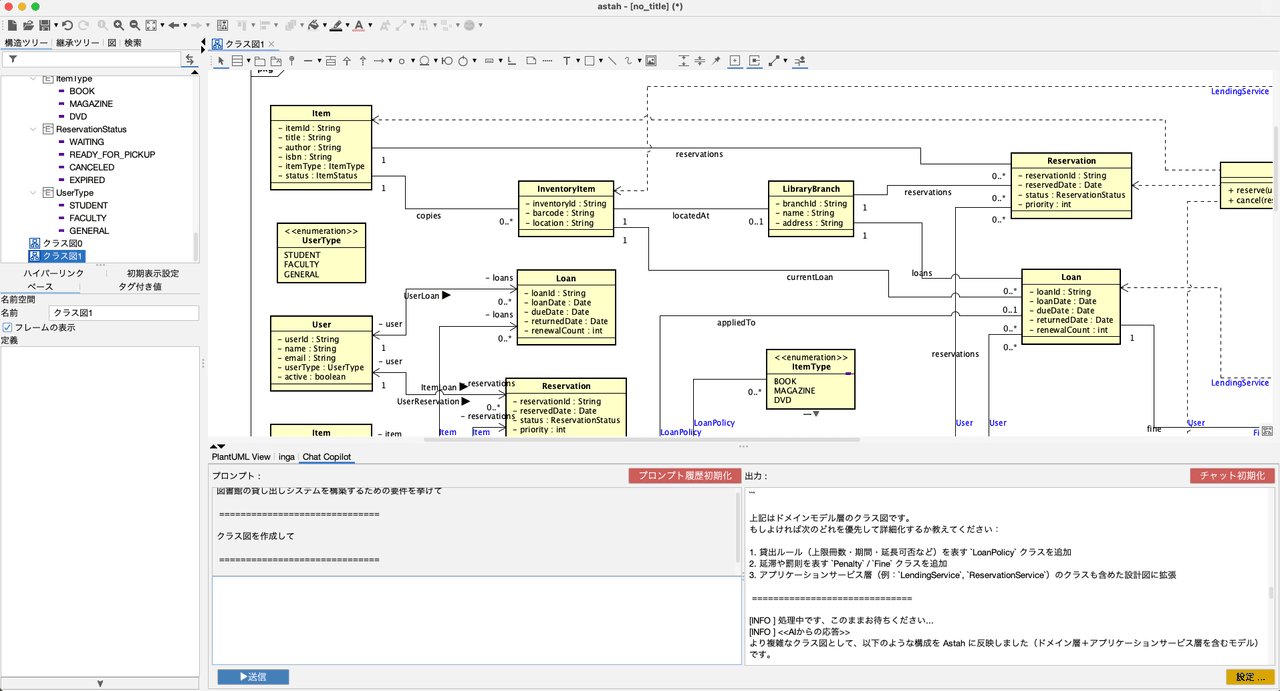Click the チャット初期化 button
Viewport: 1280px width, 691px height.
(1233, 476)
